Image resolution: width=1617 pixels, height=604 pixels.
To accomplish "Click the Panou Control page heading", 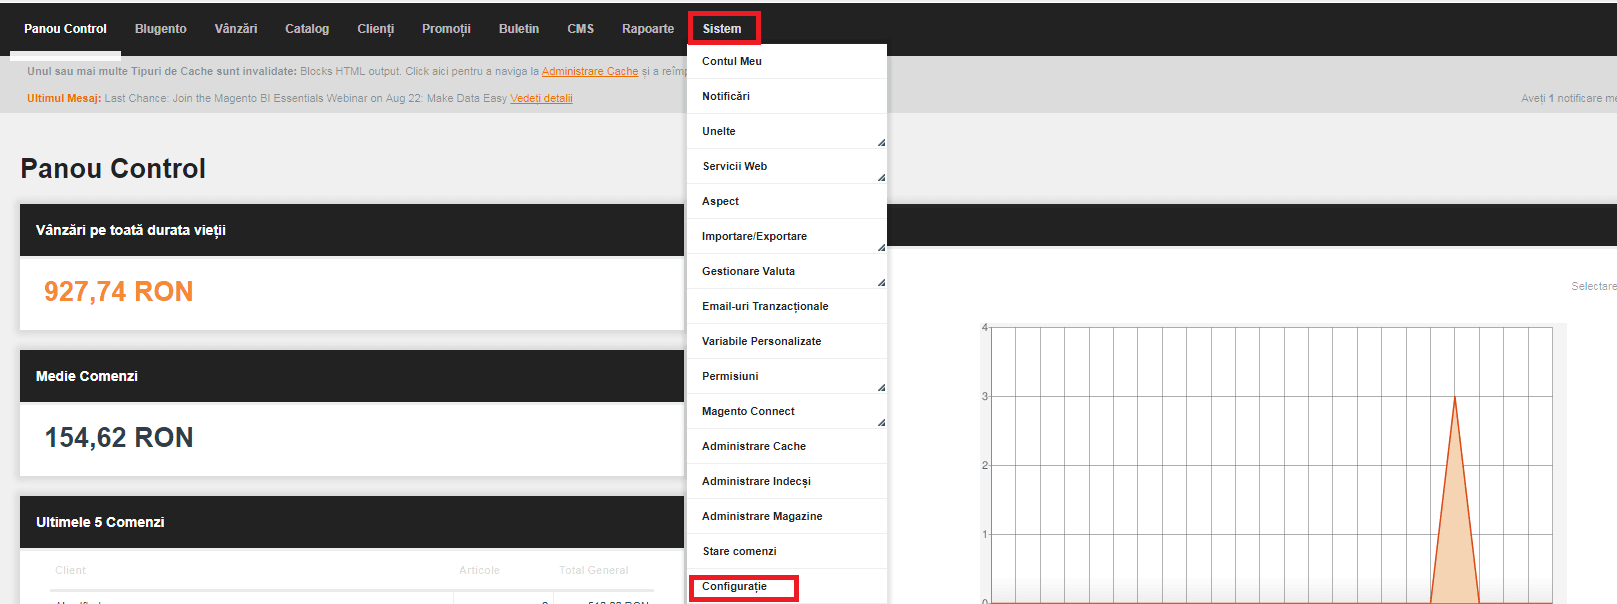I will [x=113, y=168].
